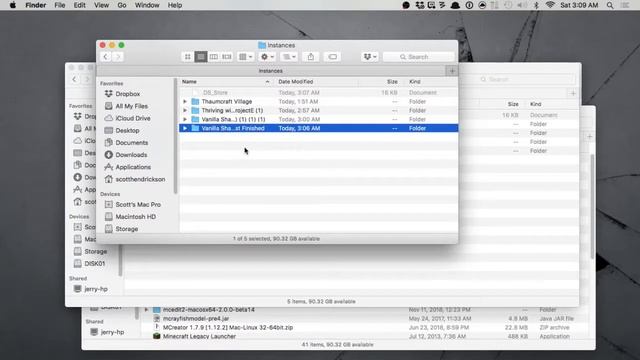Click the Search field in Instances window
This screenshot has height=360, width=640.
tap(418, 57)
